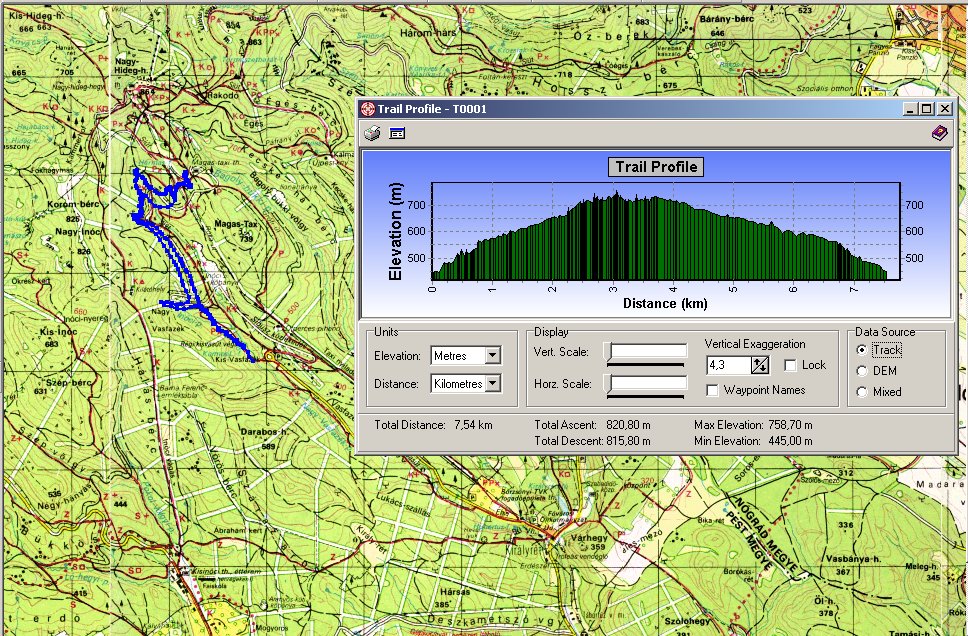Viewport: 968px width, 636px height.
Task: Click the Max Elevation 758,70 m value
Action: click(x=790, y=425)
